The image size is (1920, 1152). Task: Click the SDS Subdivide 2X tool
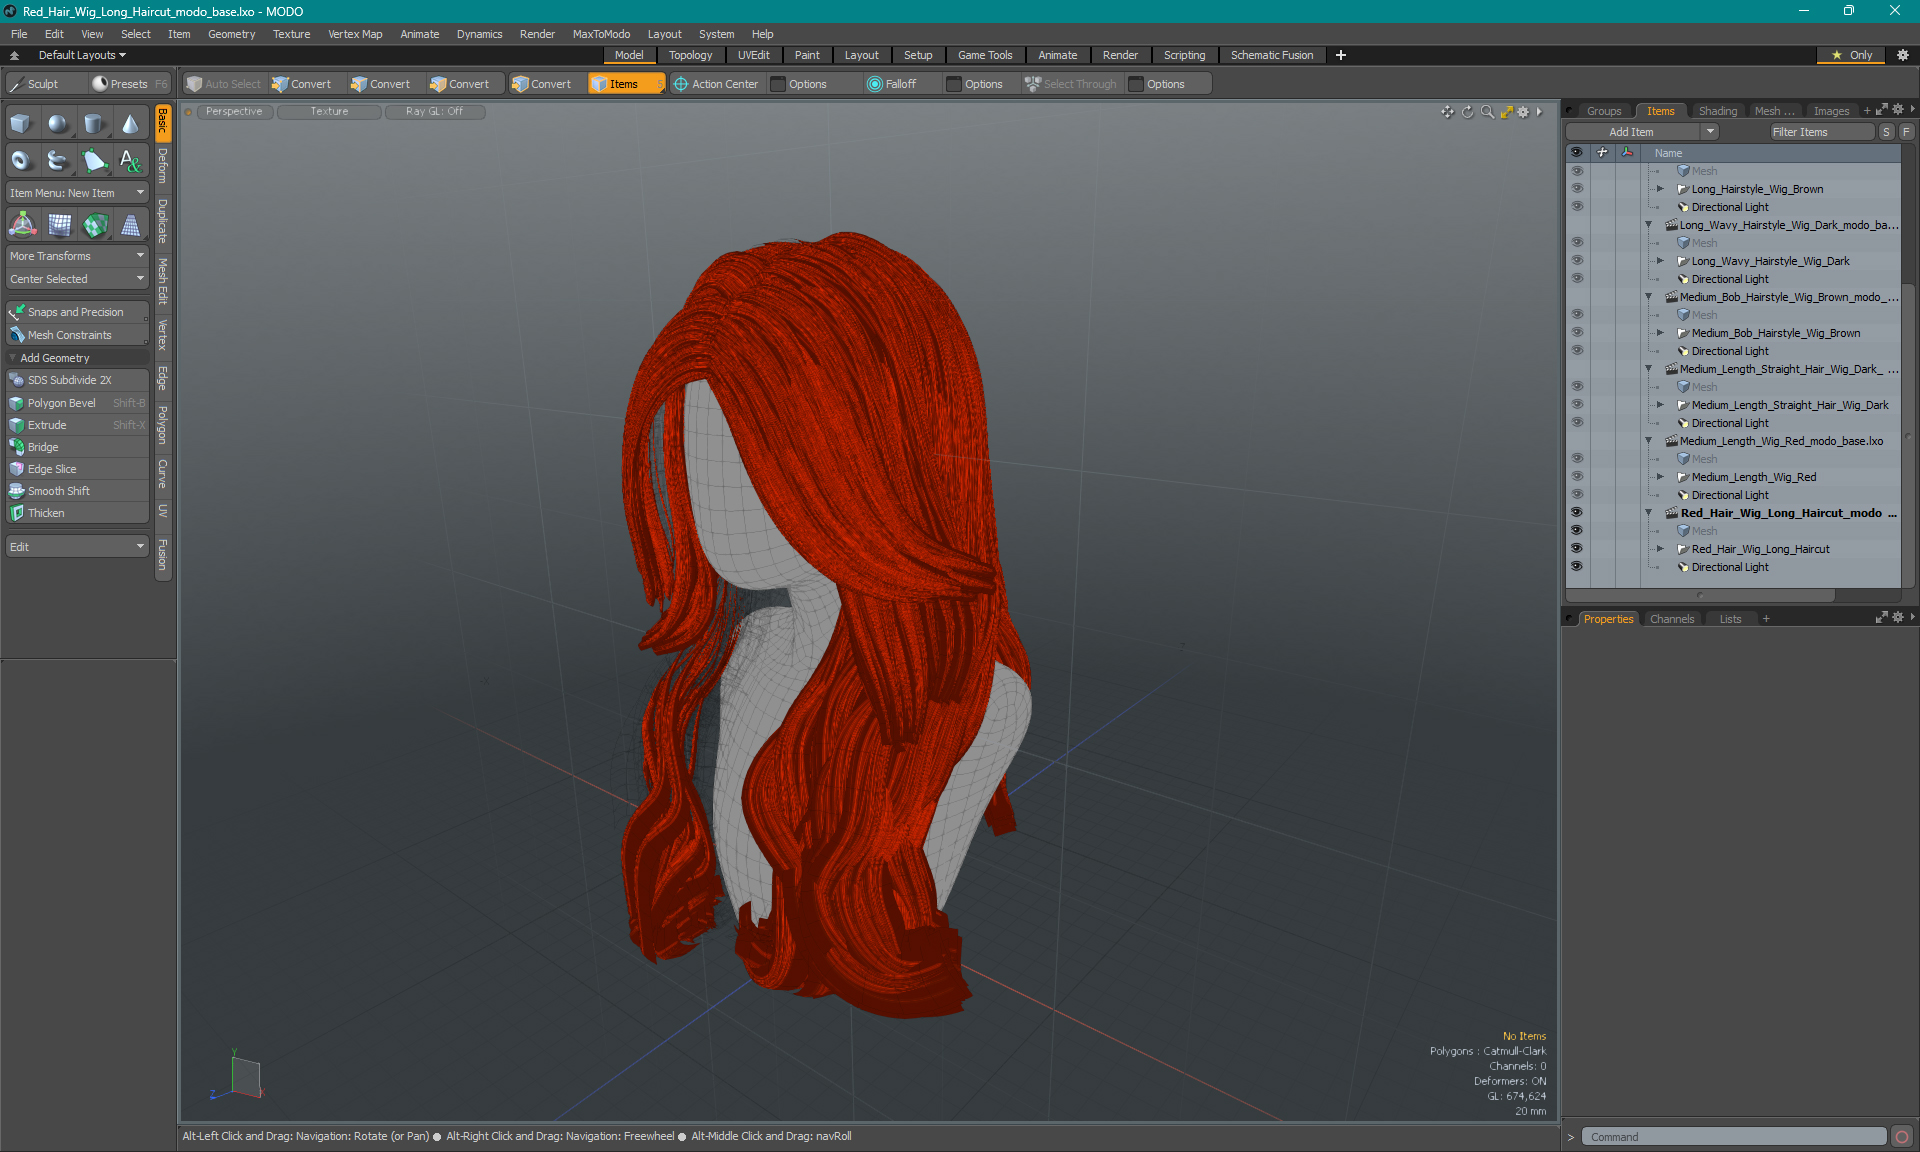77,380
